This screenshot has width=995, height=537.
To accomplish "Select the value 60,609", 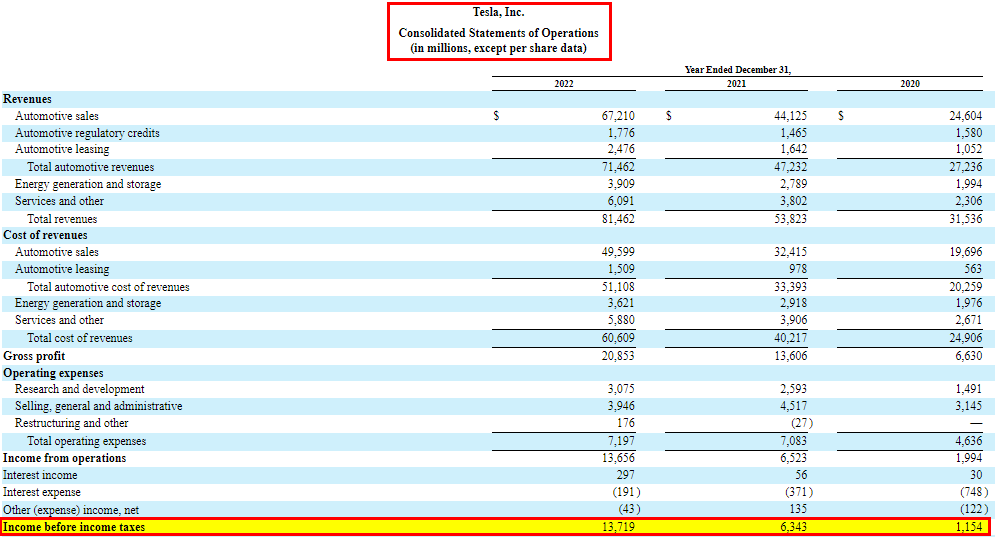I will tap(618, 338).
